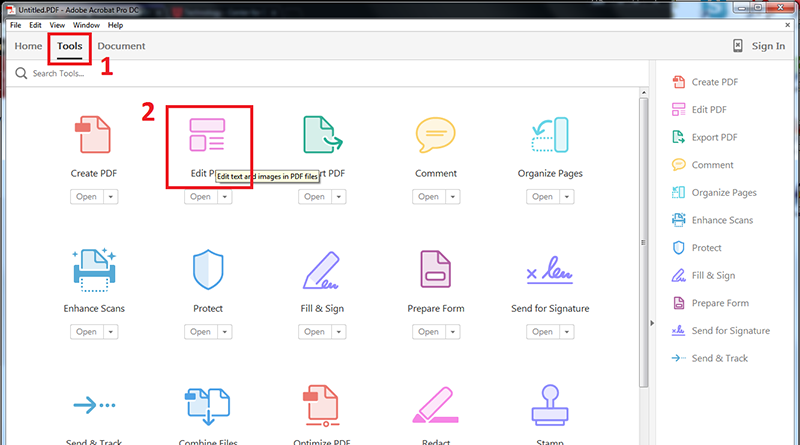Open the View menu
The height and width of the screenshot is (445, 800).
(57, 25)
